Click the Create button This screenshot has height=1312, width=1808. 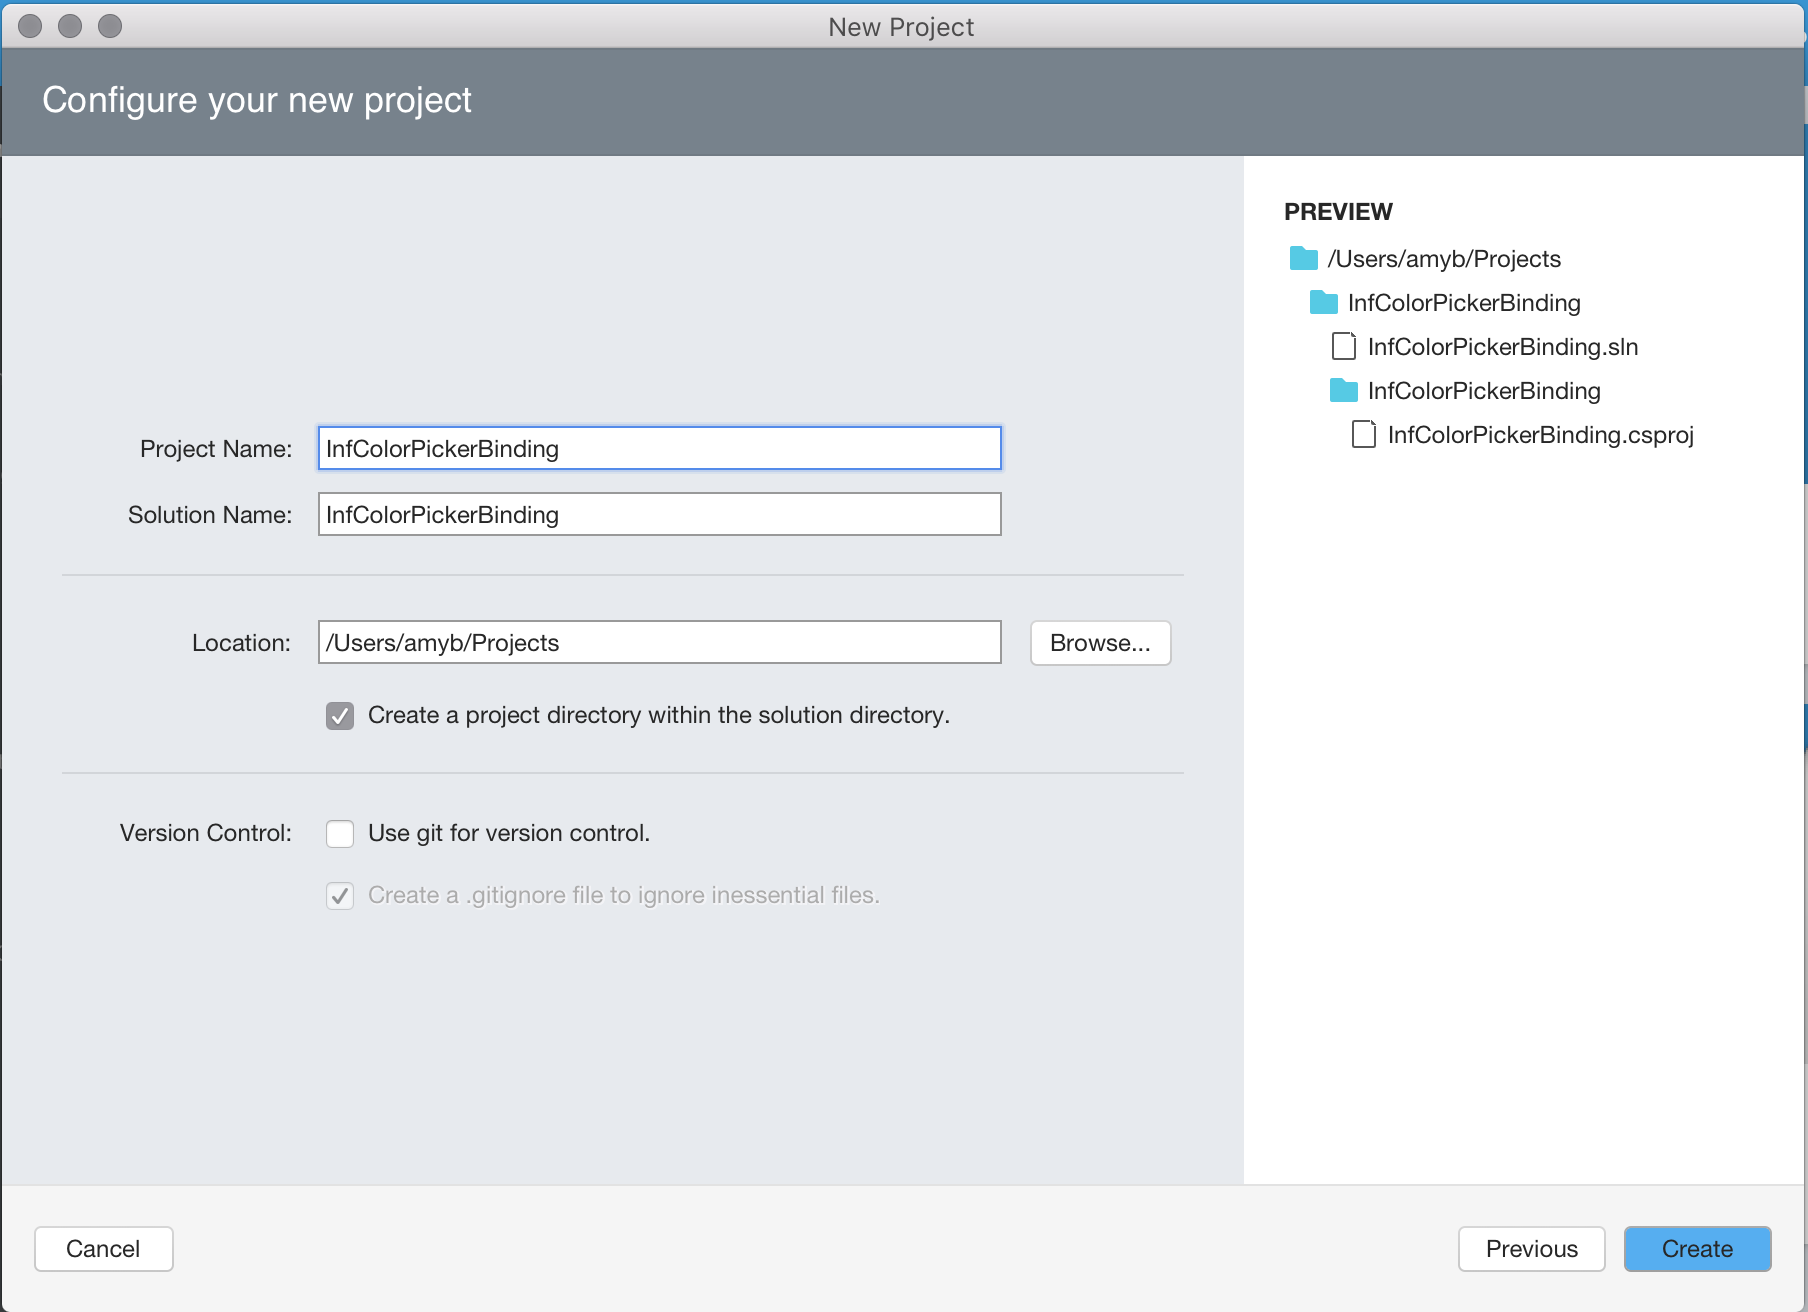[x=1696, y=1248]
